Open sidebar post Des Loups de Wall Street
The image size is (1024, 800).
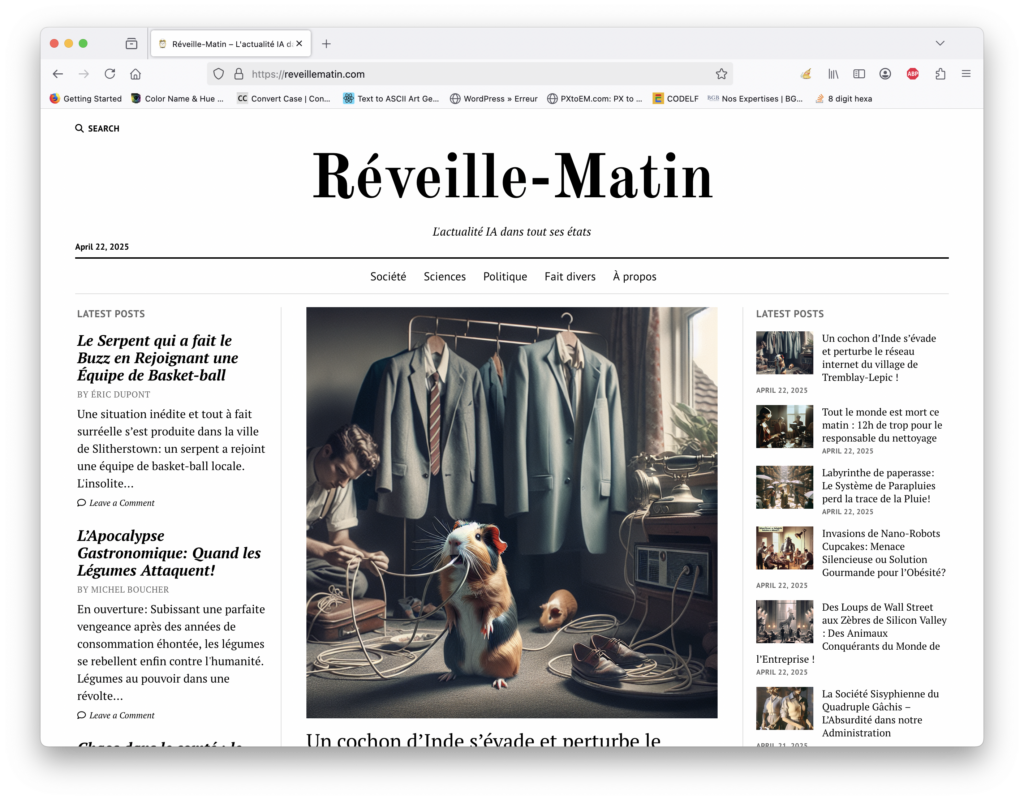coord(884,627)
